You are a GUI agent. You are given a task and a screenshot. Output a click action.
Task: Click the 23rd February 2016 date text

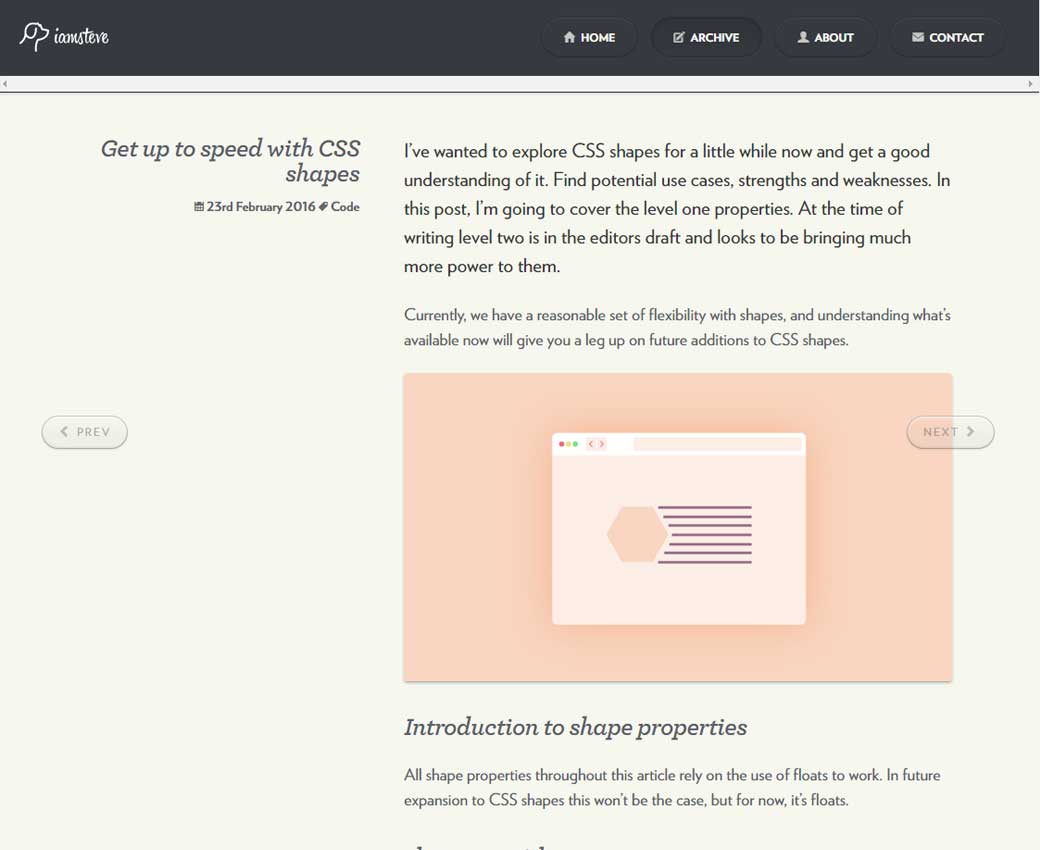(260, 207)
